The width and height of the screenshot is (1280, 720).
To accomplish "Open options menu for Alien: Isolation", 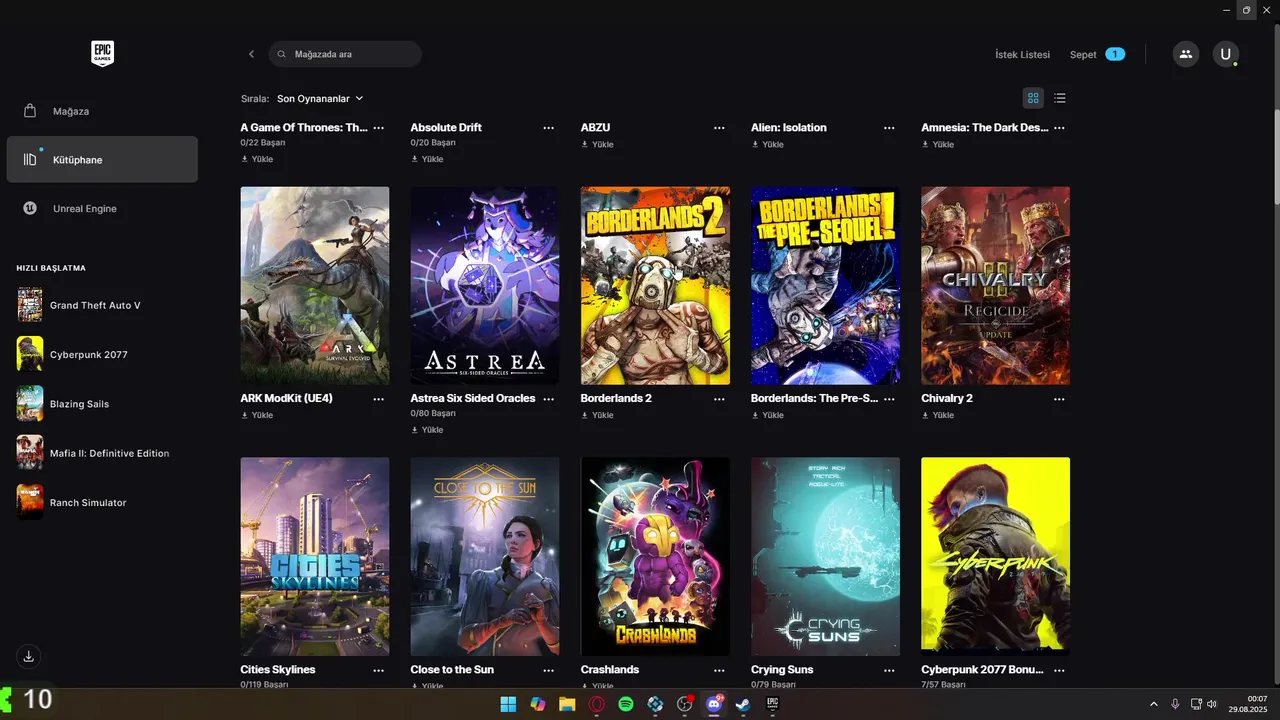I will coord(889,128).
